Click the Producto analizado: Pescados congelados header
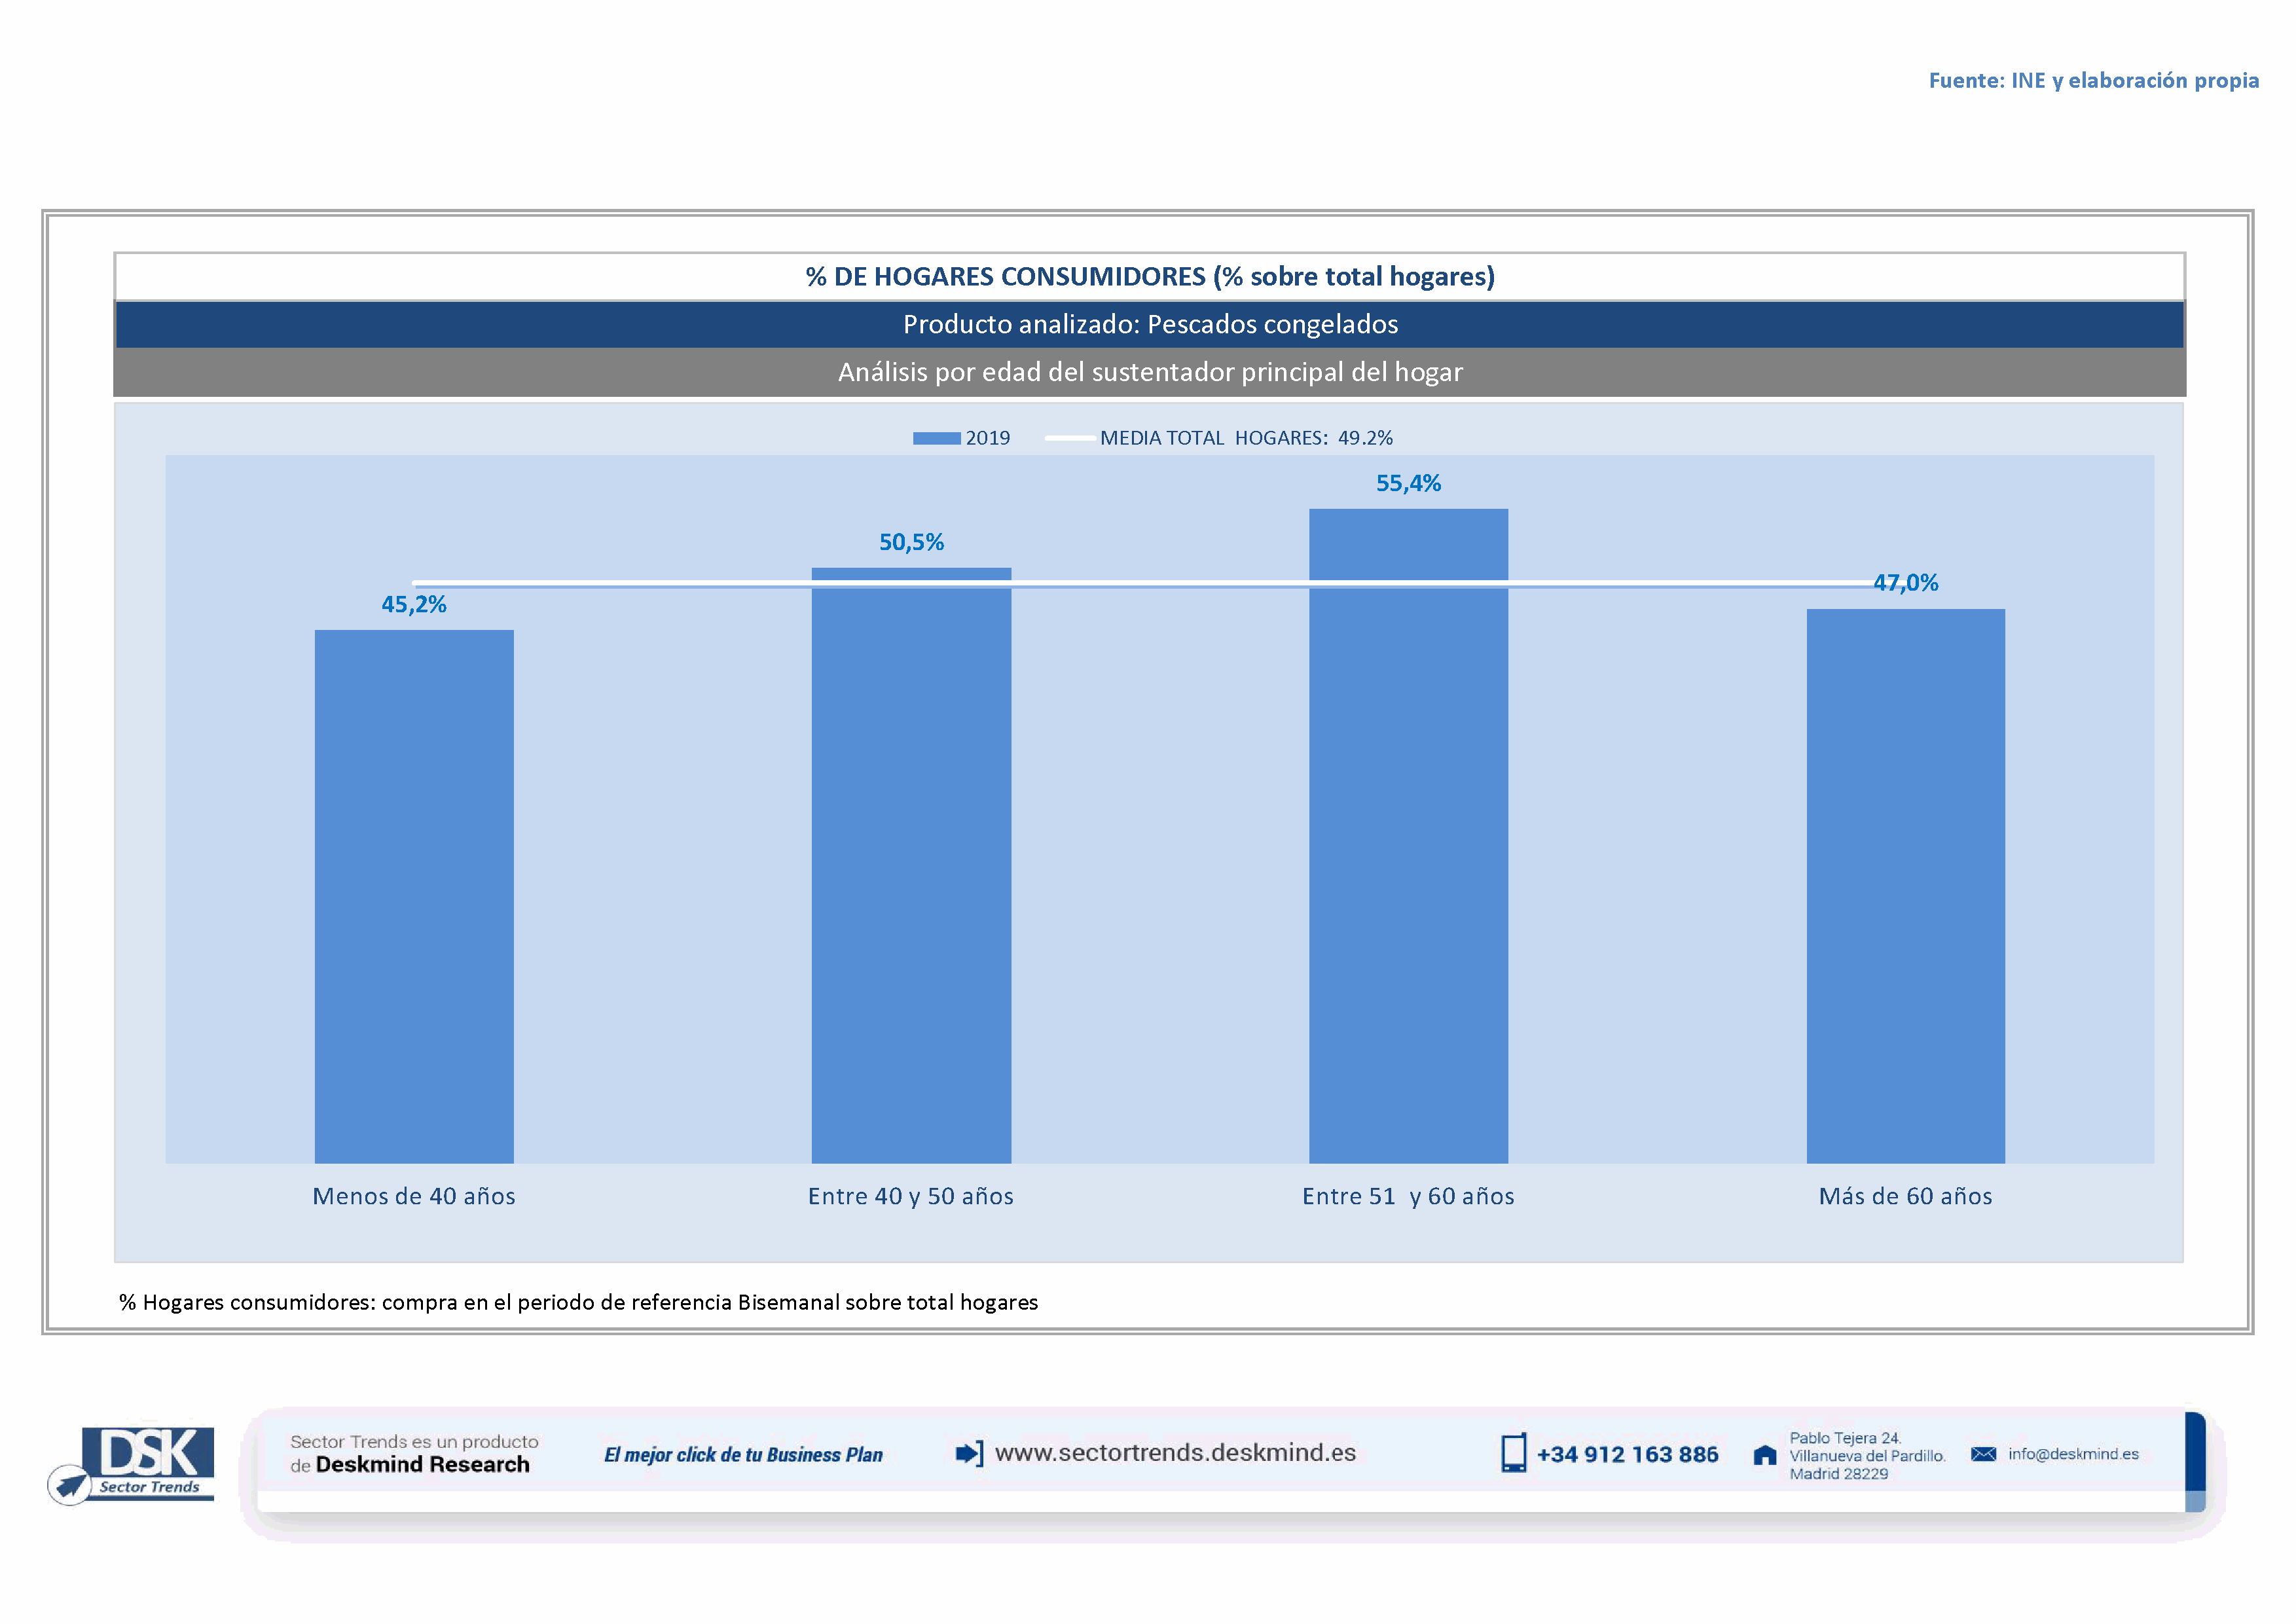This screenshot has width=2296, height=1624. (x=1150, y=324)
